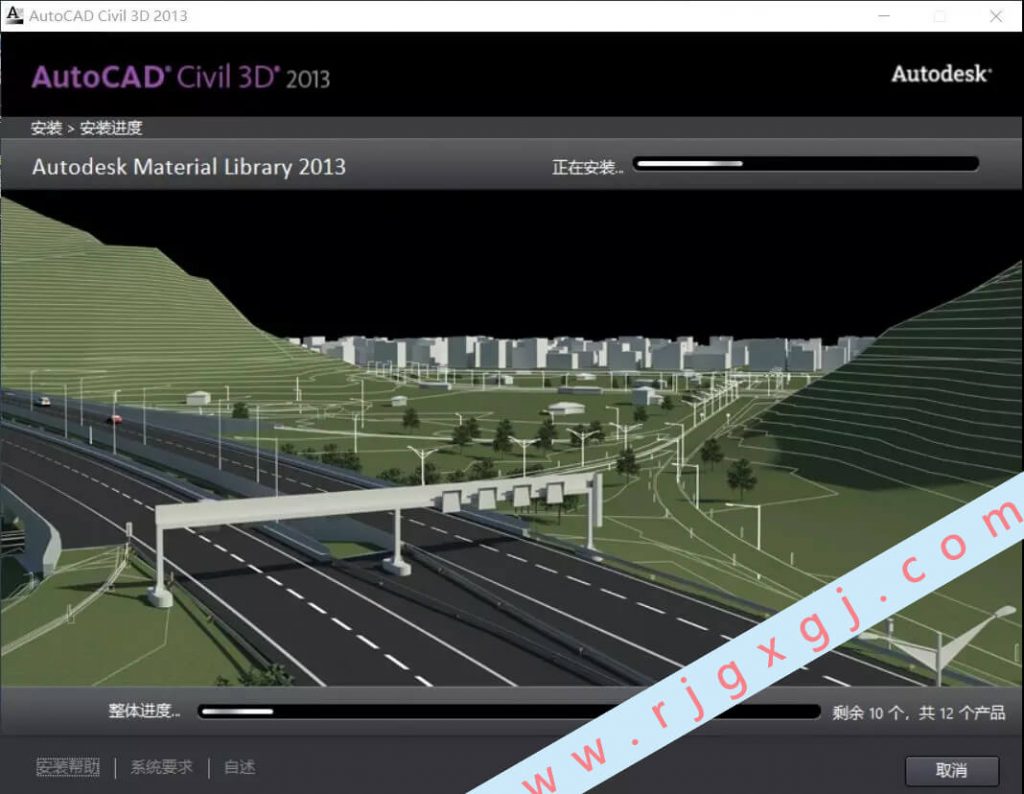Open the installation help (安装帮助) link
This screenshot has height=794, width=1024.
pyautogui.click(x=68, y=767)
